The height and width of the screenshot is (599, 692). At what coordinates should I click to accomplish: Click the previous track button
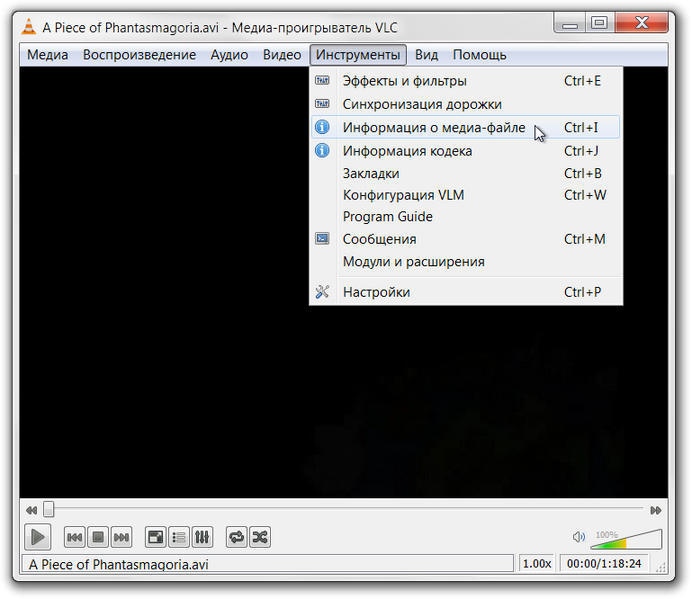pyautogui.click(x=74, y=537)
